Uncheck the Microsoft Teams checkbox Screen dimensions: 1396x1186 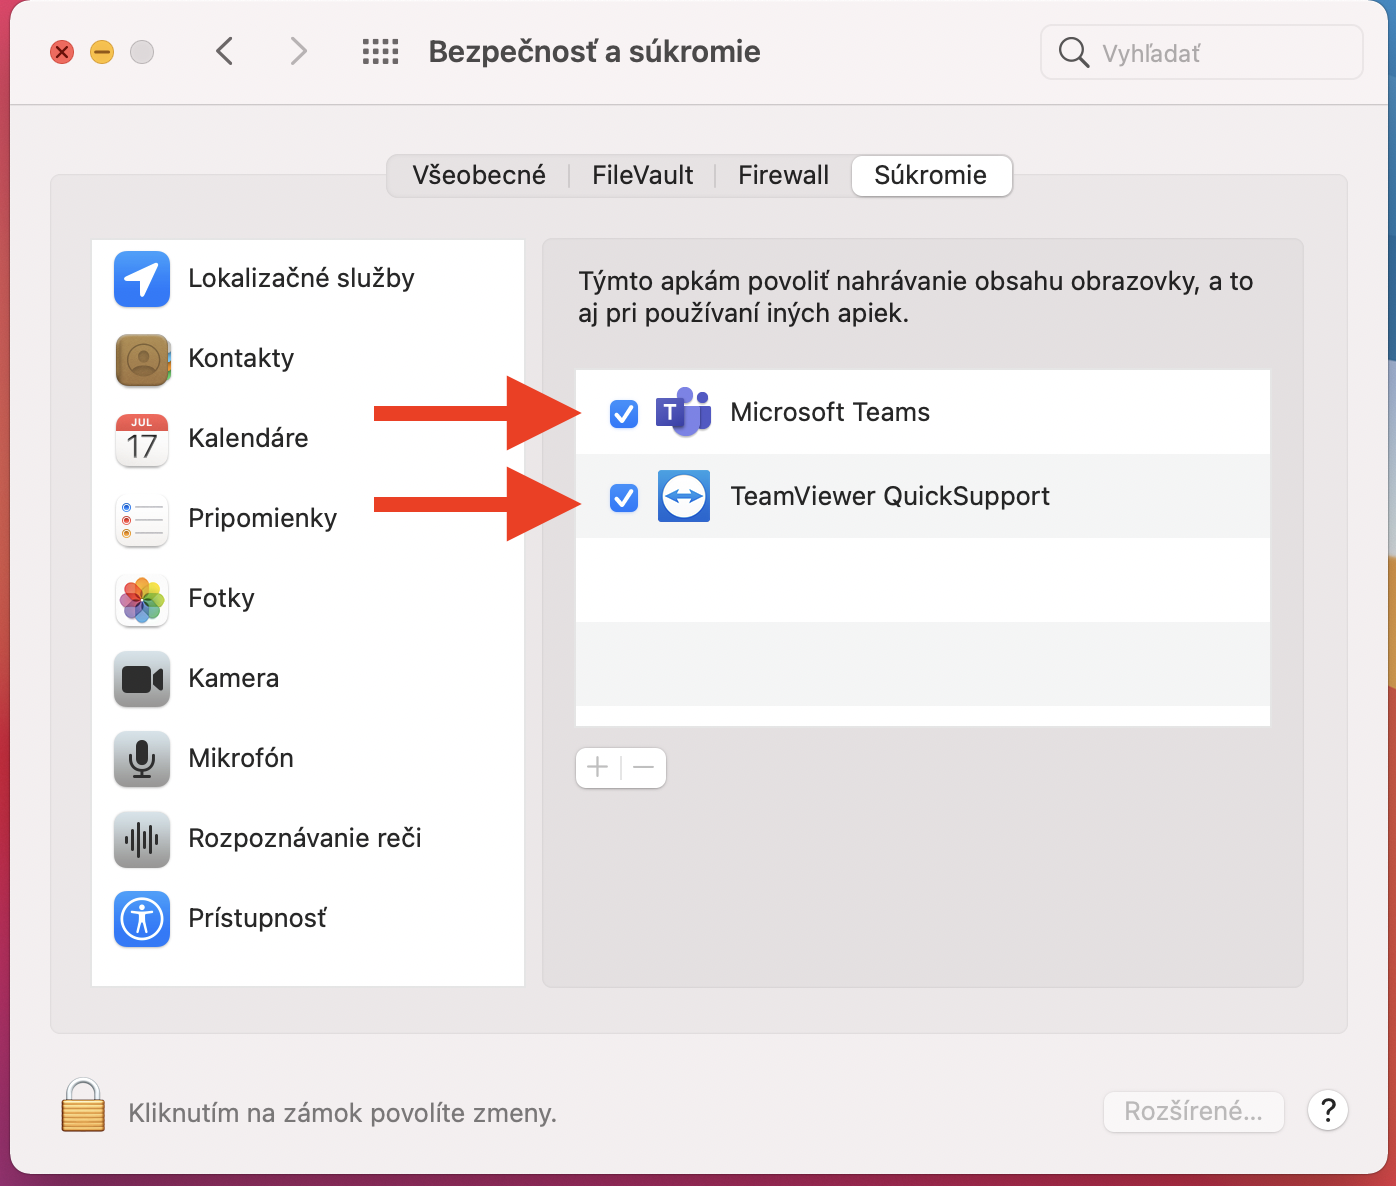coord(624,413)
